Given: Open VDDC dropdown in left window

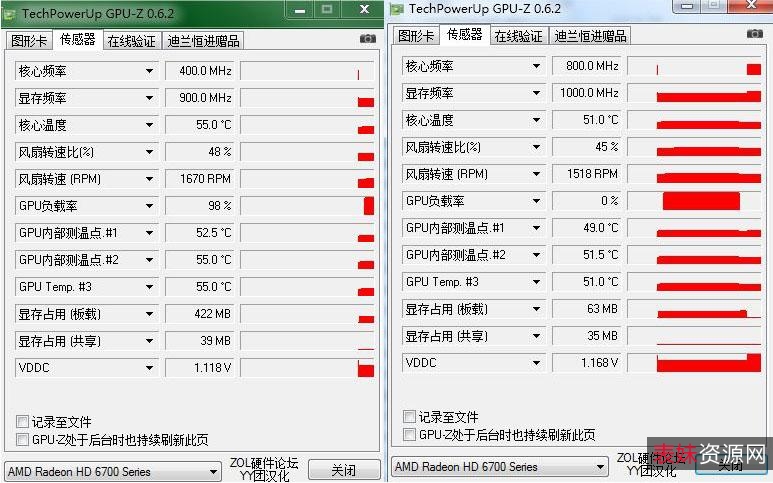Looking at the screenshot, I should point(86,368).
